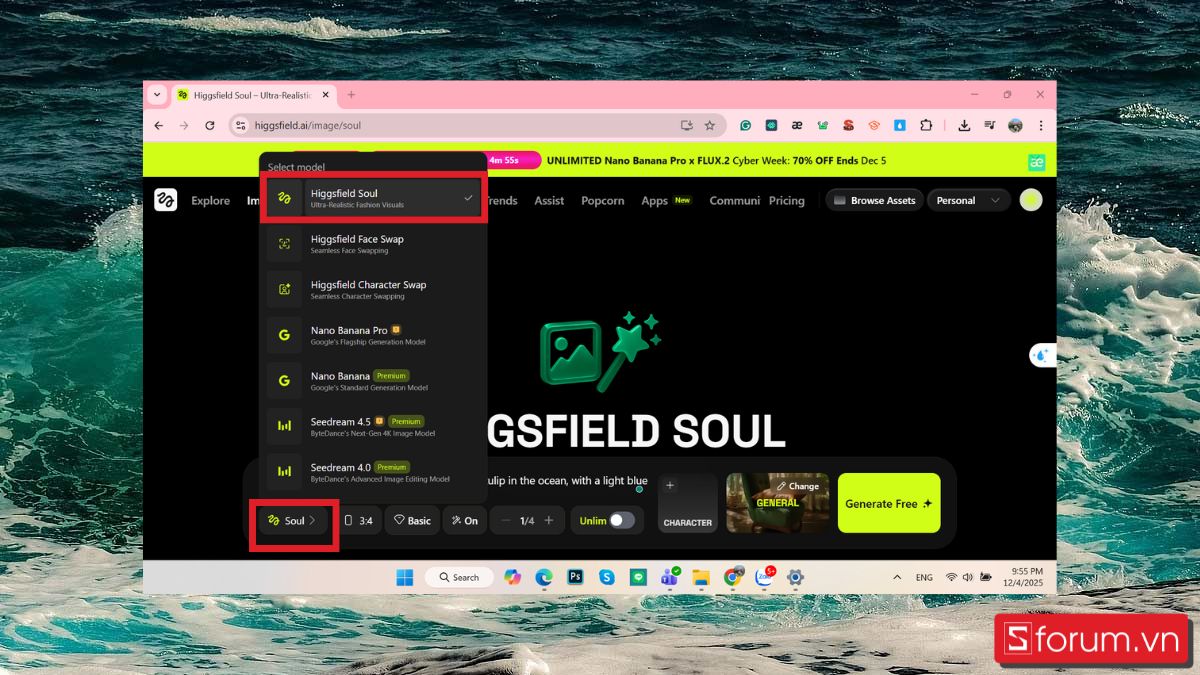This screenshot has width=1200, height=675.
Task: Click the Grammarly extension icon
Action: (x=745, y=125)
